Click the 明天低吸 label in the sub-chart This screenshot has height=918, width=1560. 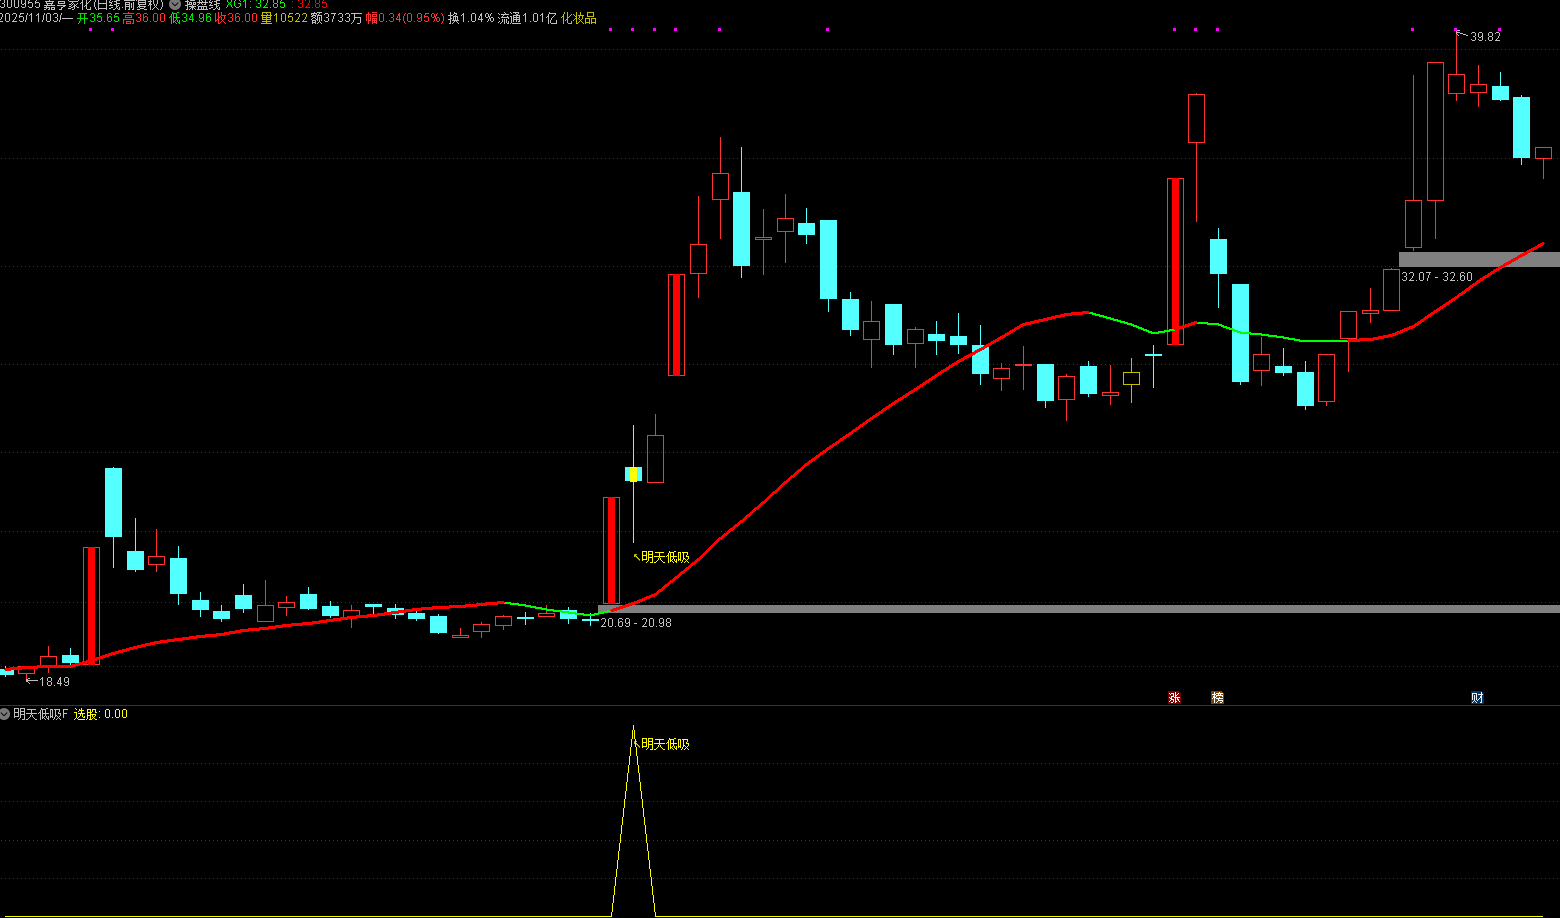[x=665, y=744]
